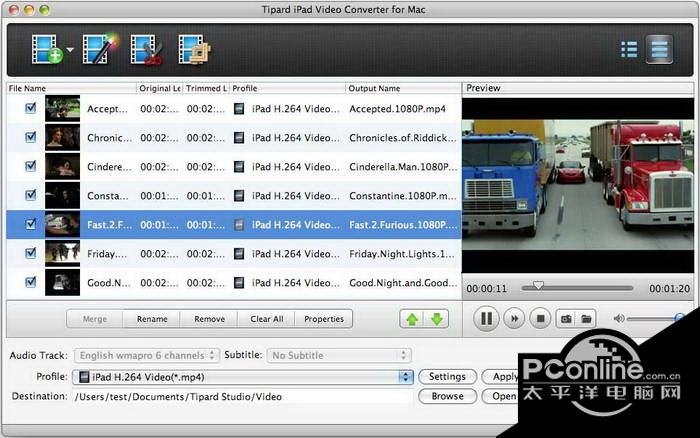Uncheck the Friday Night Lights checkbox
The height and width of the screenshot is (438, 700).
point(30,253)
